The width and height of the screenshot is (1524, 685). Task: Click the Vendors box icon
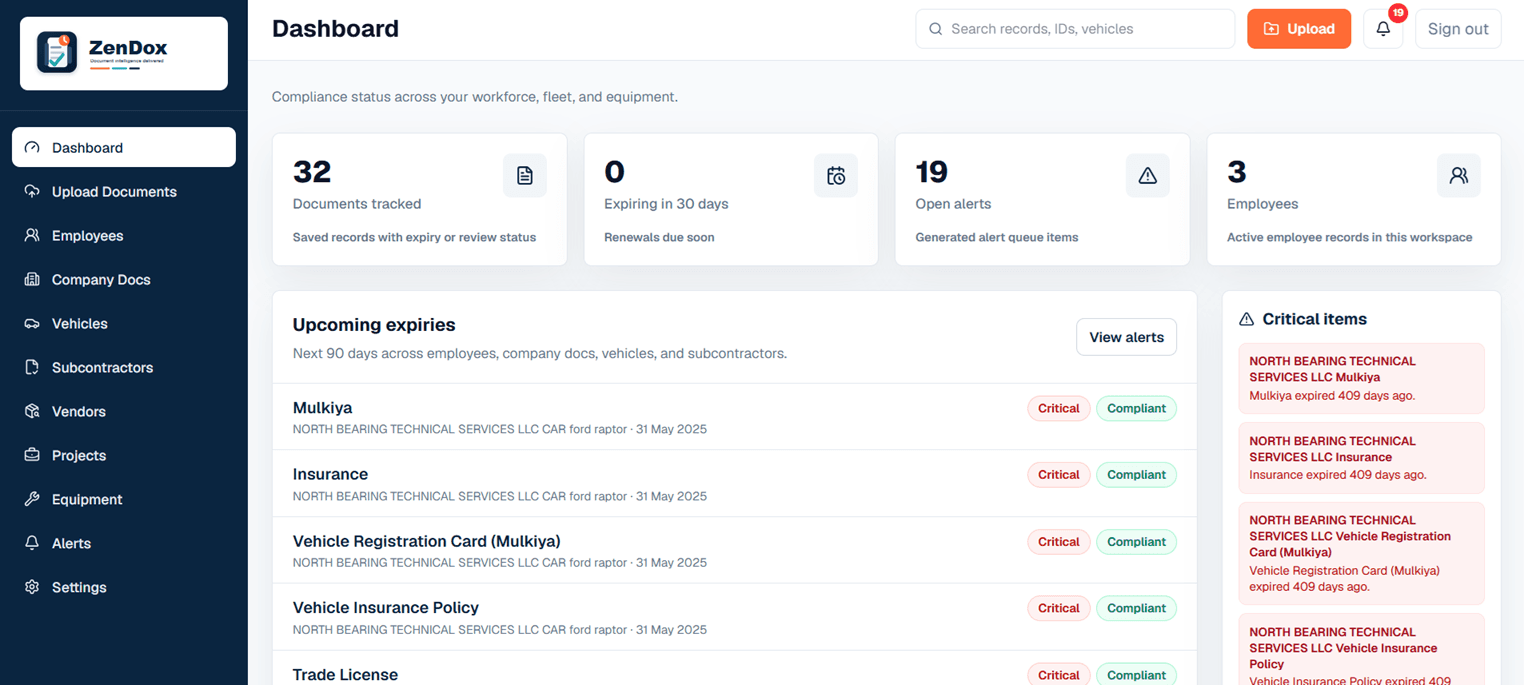[32, 411]
